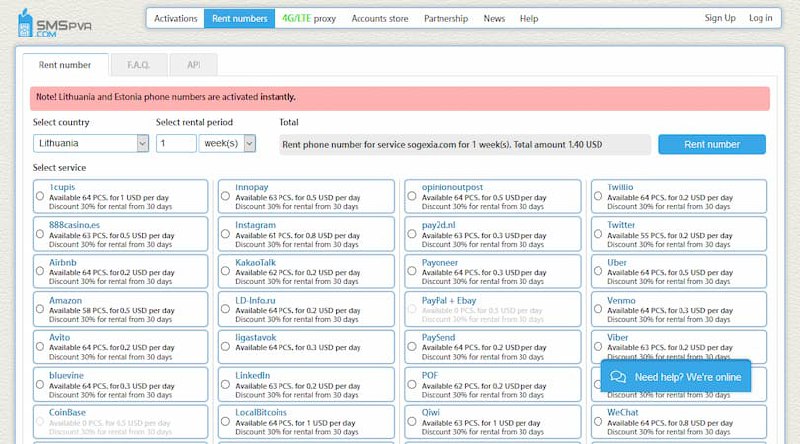Select the Twitter service radio button
Viewport: 800px width, 444px height.
597,234
